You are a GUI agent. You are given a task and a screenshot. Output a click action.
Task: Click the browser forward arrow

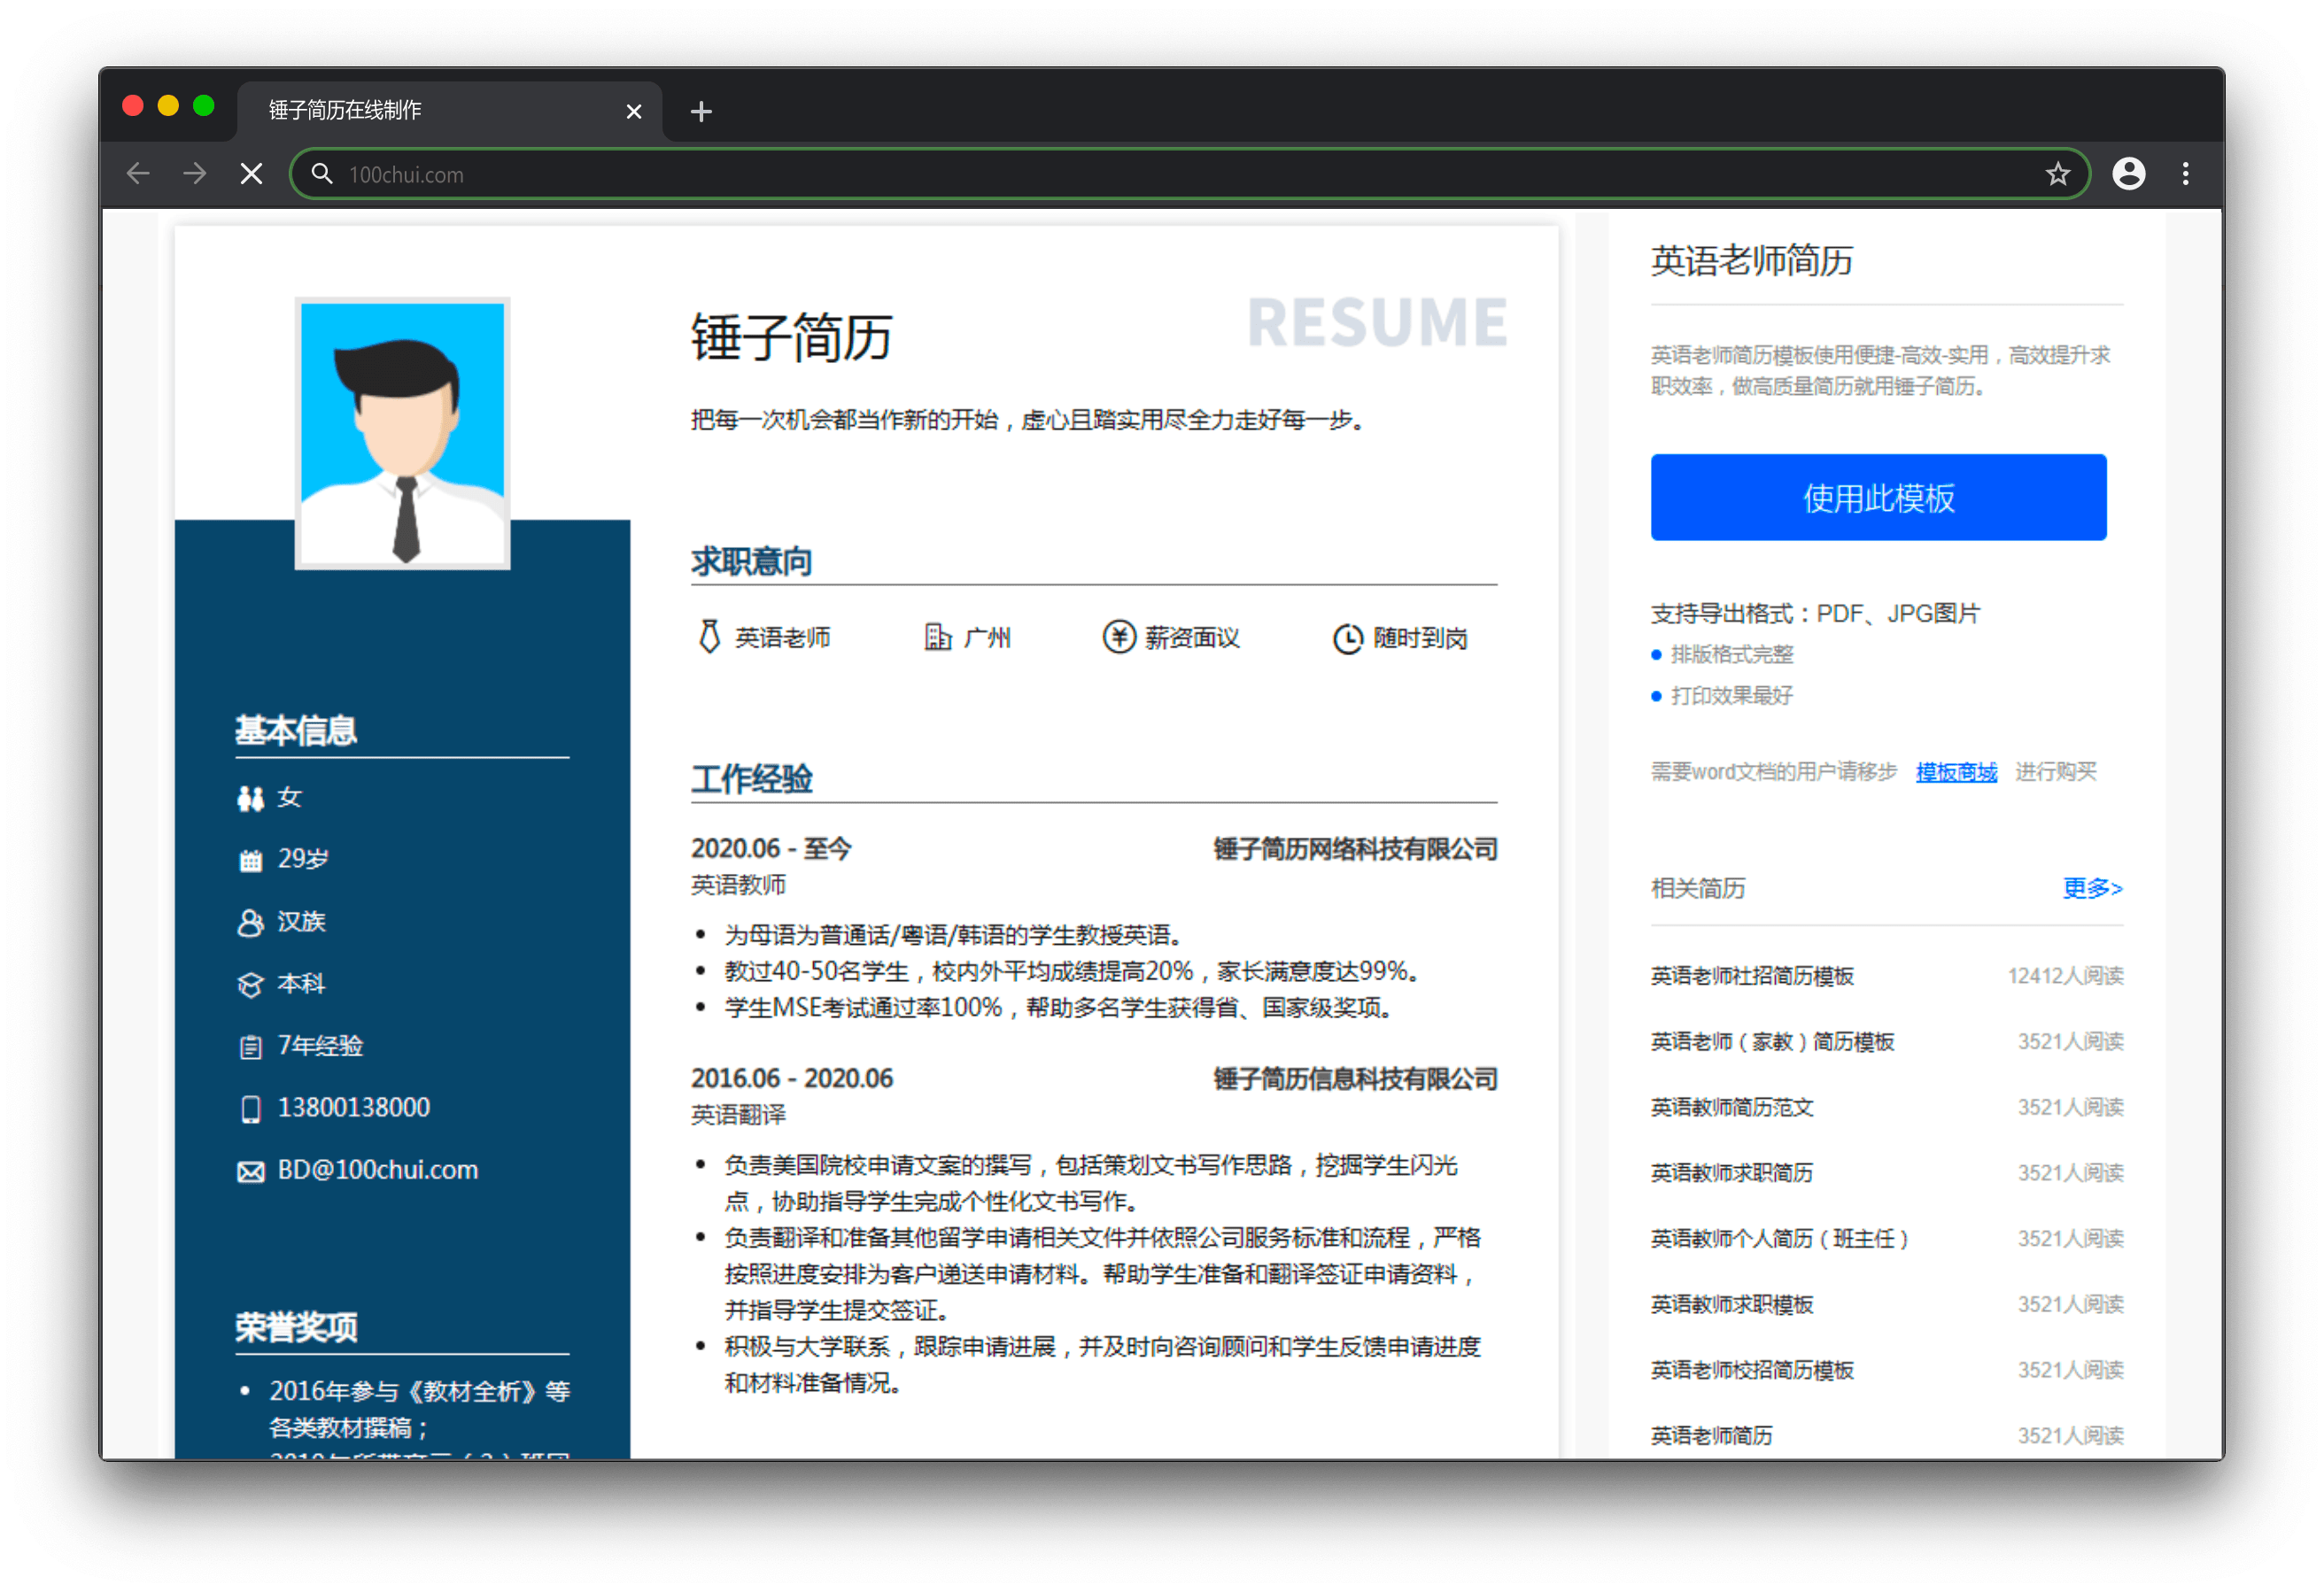pyautogui.click(x=195, y=174)
